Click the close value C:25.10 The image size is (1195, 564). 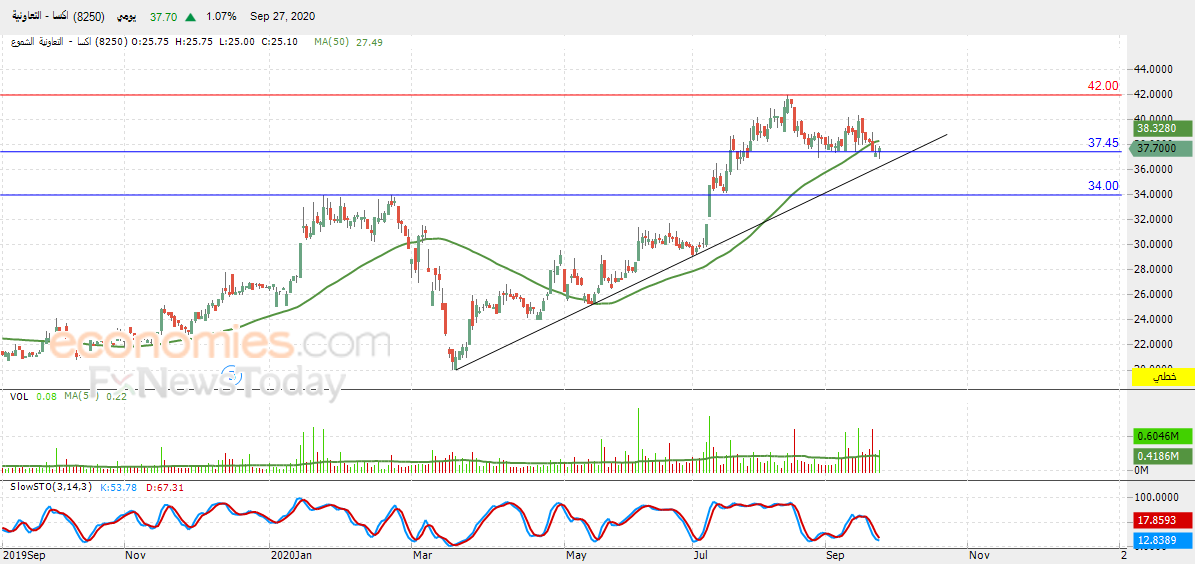279,43
